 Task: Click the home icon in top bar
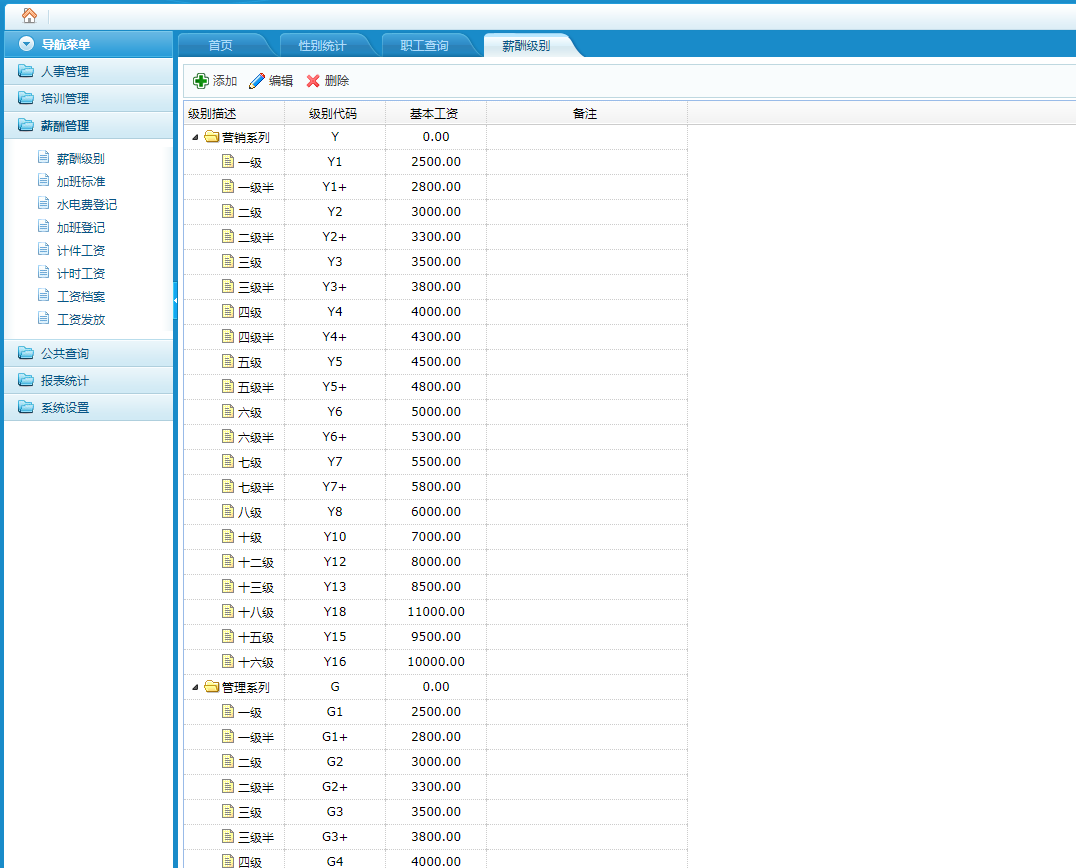pyautogui.click(x=29, y=15)
